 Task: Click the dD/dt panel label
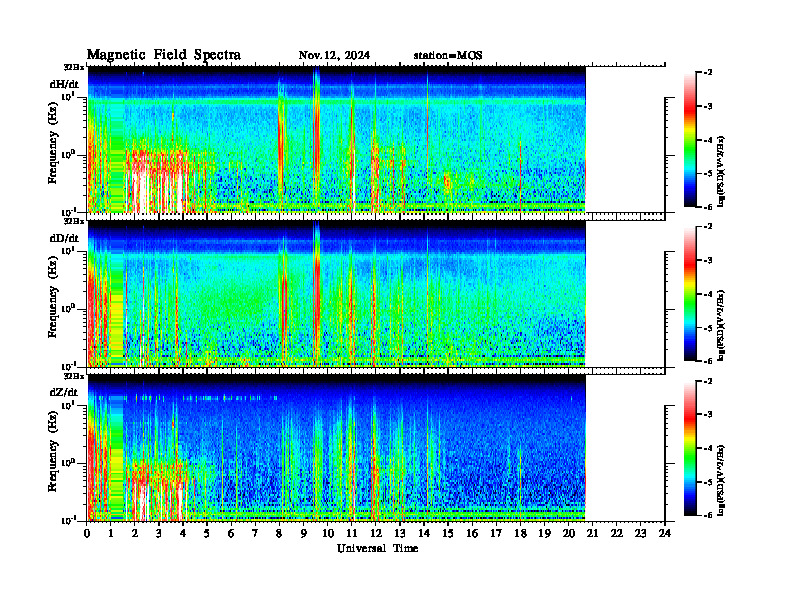click(64, 238)
